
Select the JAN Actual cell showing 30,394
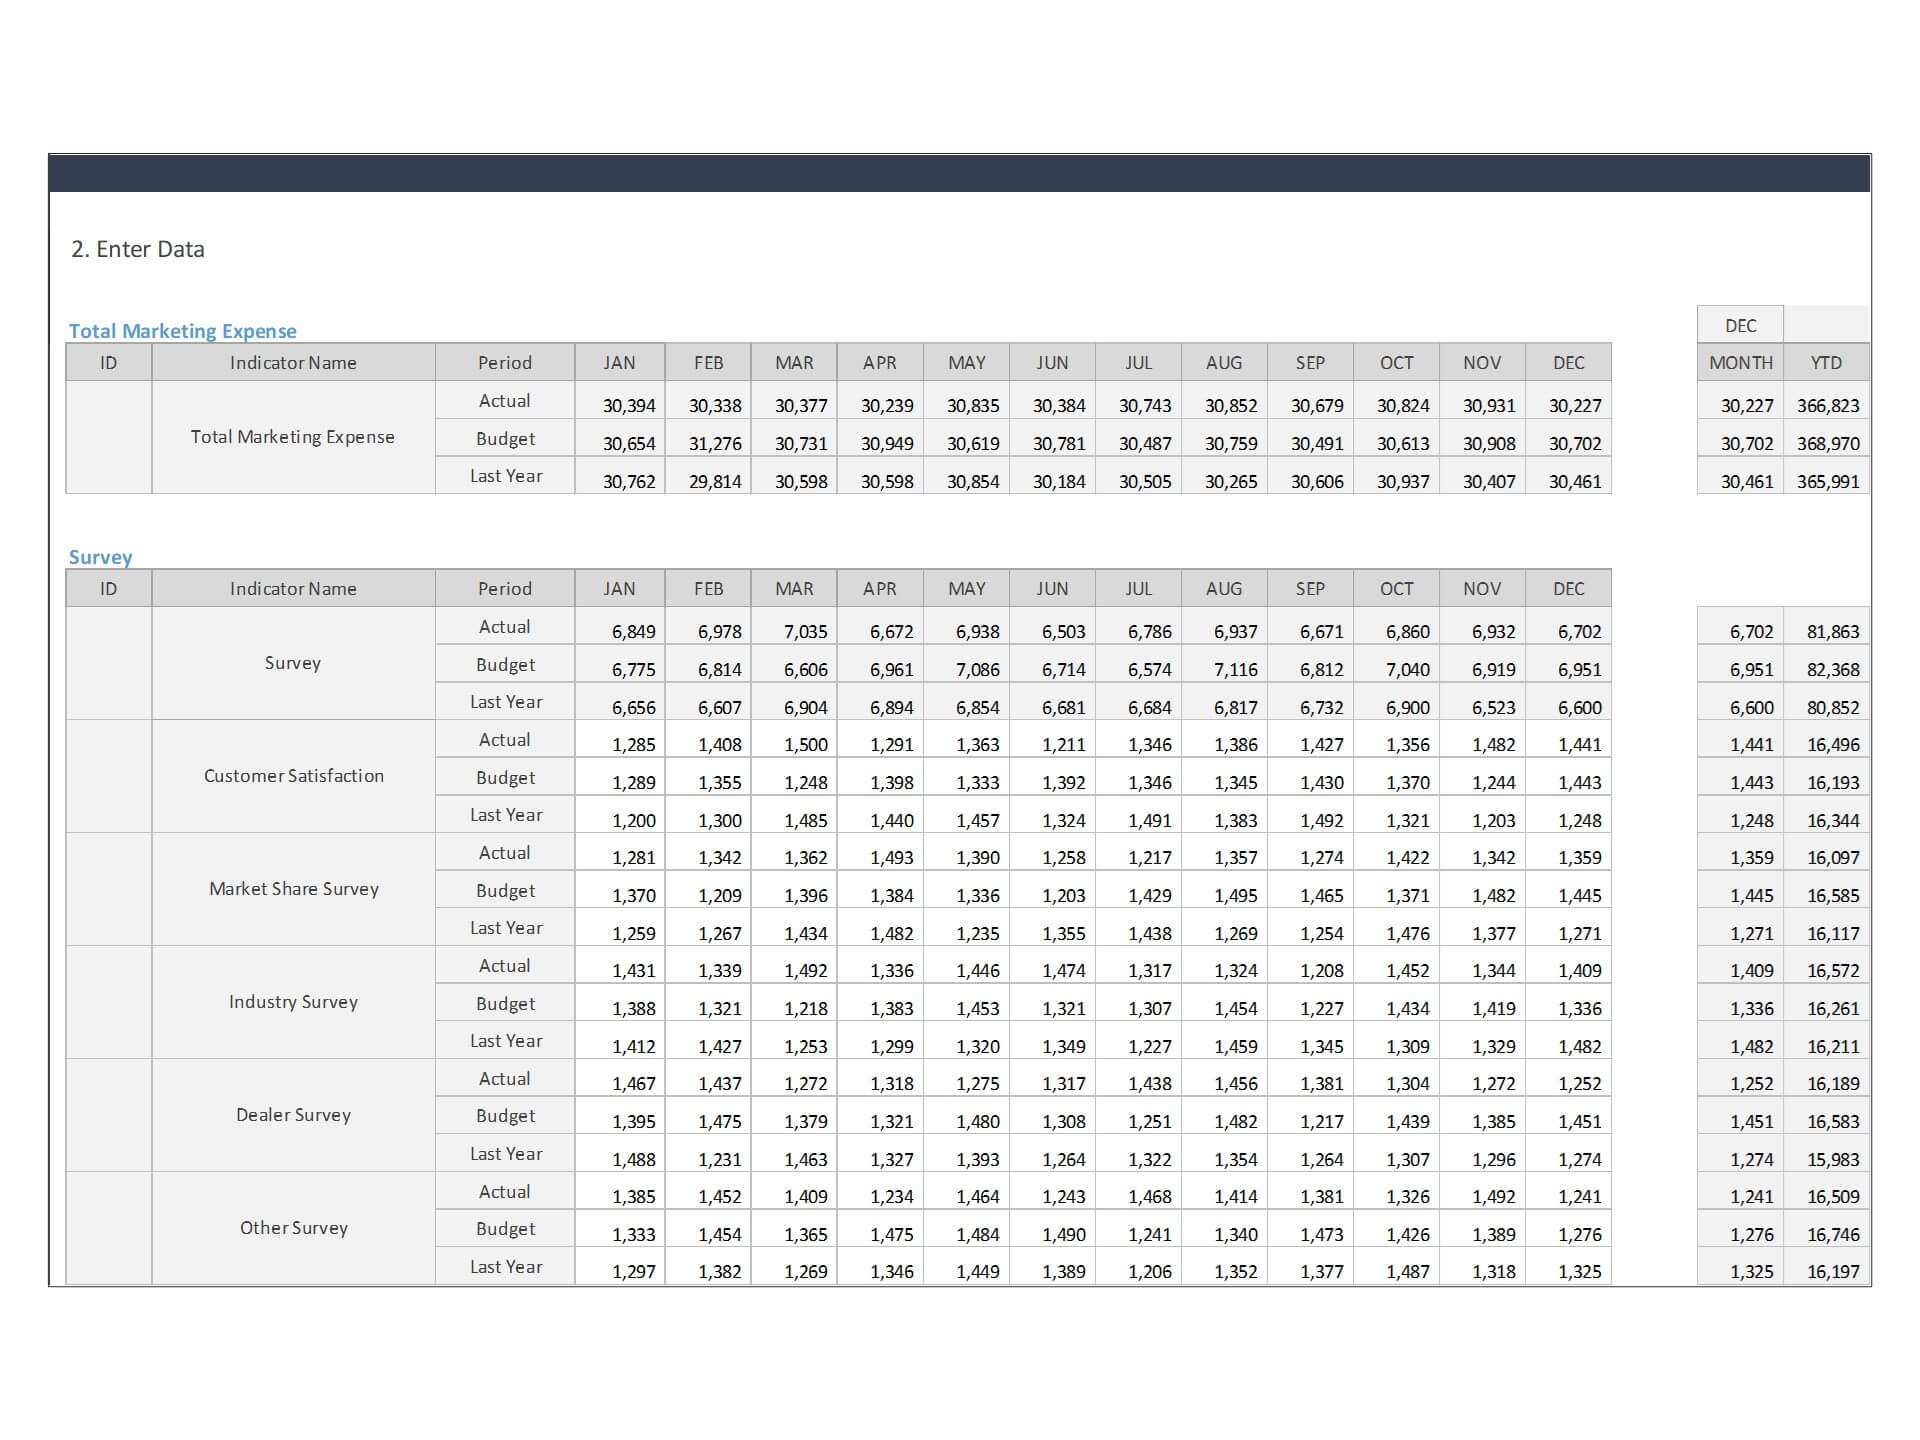(x=620, y=405)
